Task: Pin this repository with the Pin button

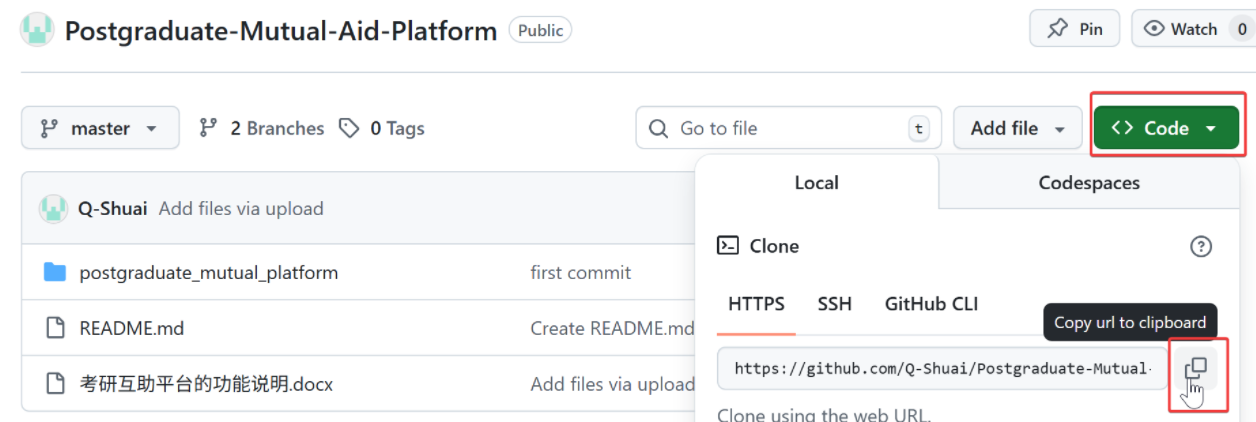Action: (x=1074, y=29)
